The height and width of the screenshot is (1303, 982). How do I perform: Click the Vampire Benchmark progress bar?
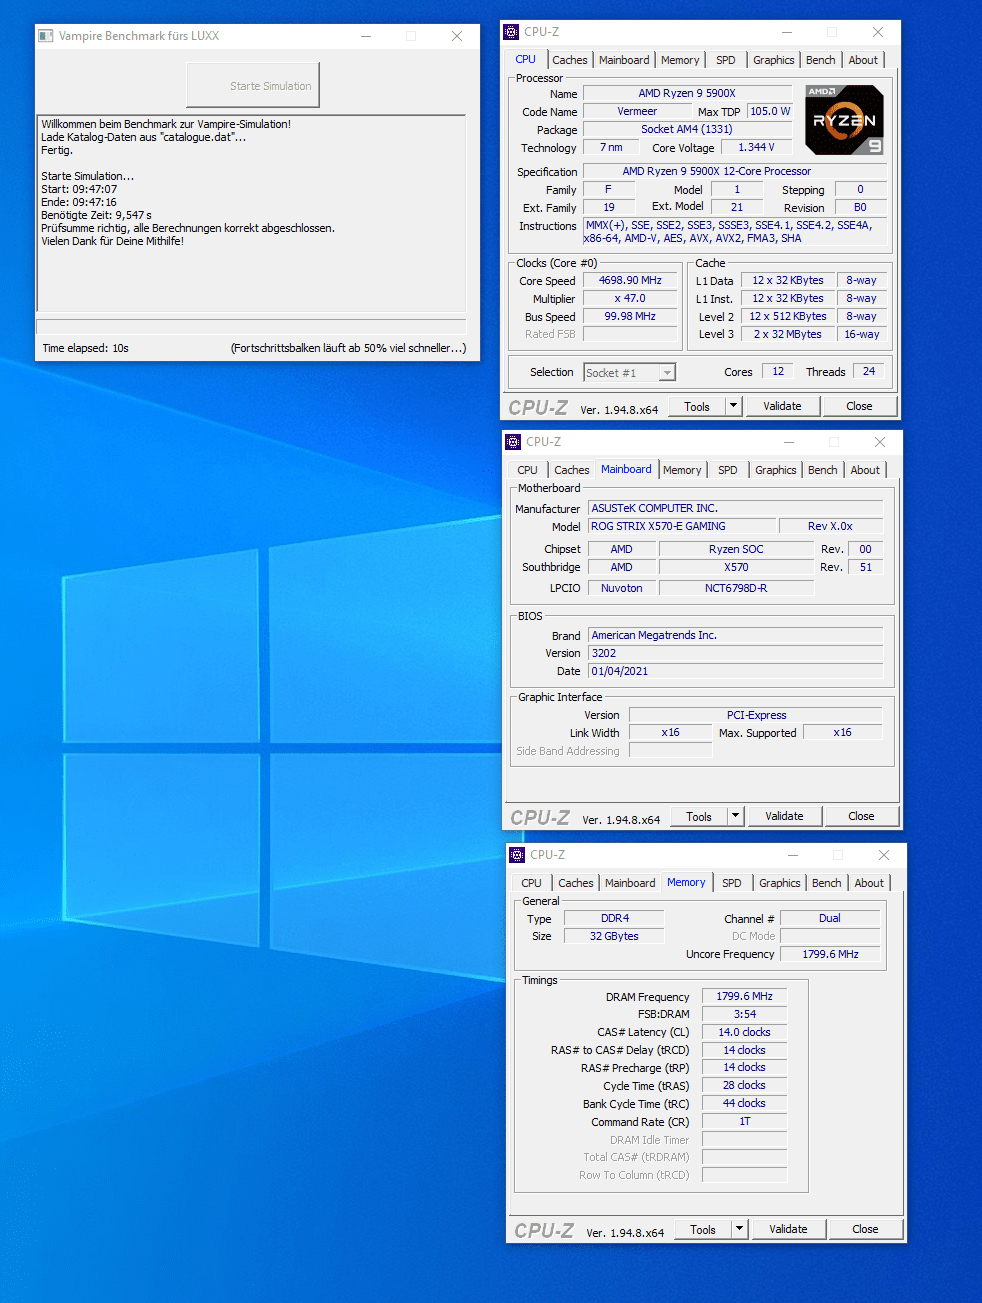point(251,327)
